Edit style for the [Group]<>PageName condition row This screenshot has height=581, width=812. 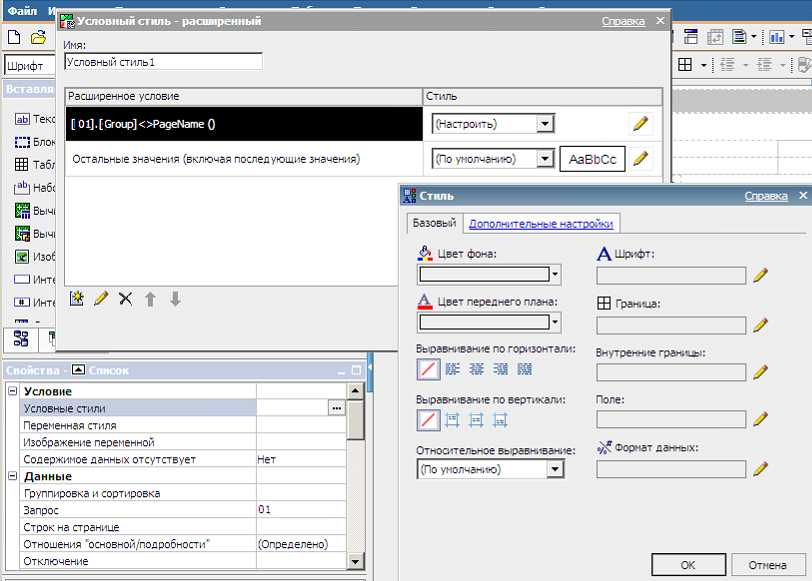(x=640, y=124)
